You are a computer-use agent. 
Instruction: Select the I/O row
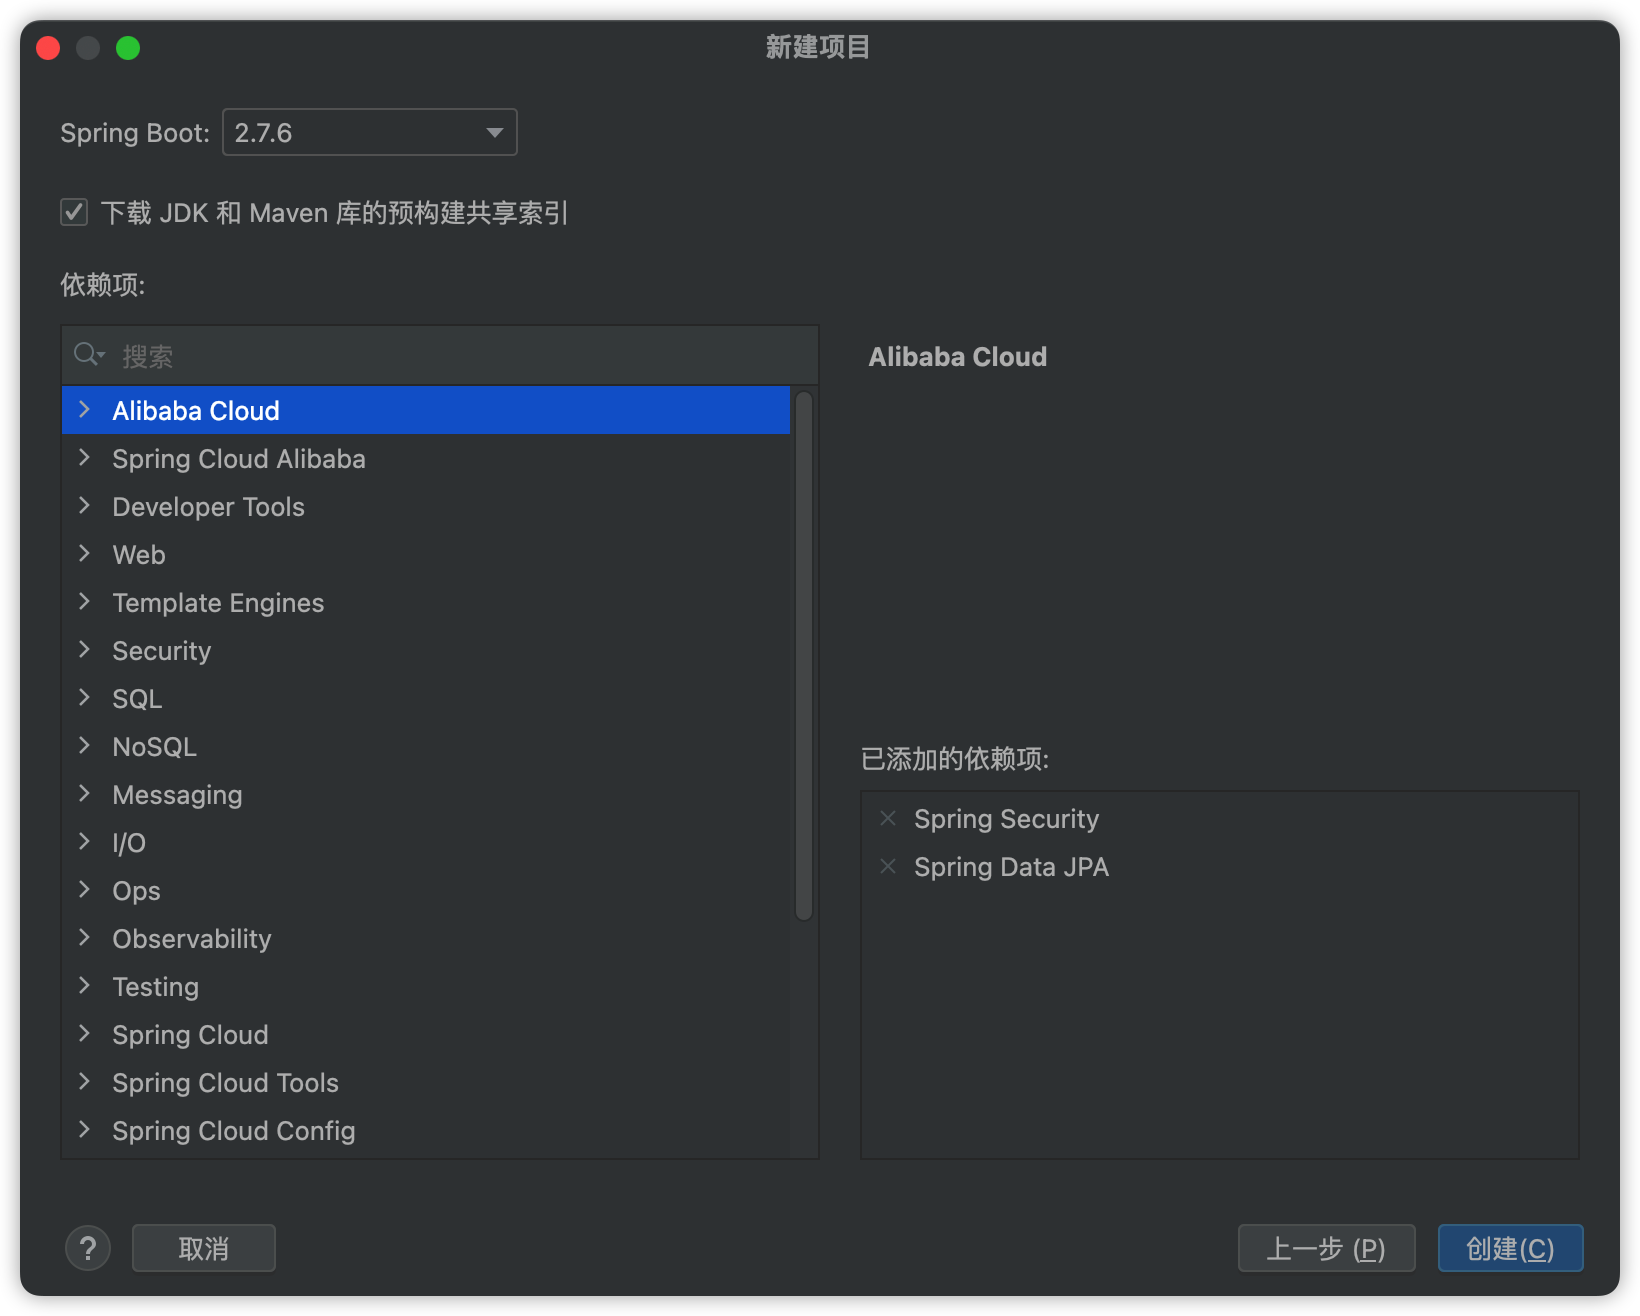[x=426, y=842]
